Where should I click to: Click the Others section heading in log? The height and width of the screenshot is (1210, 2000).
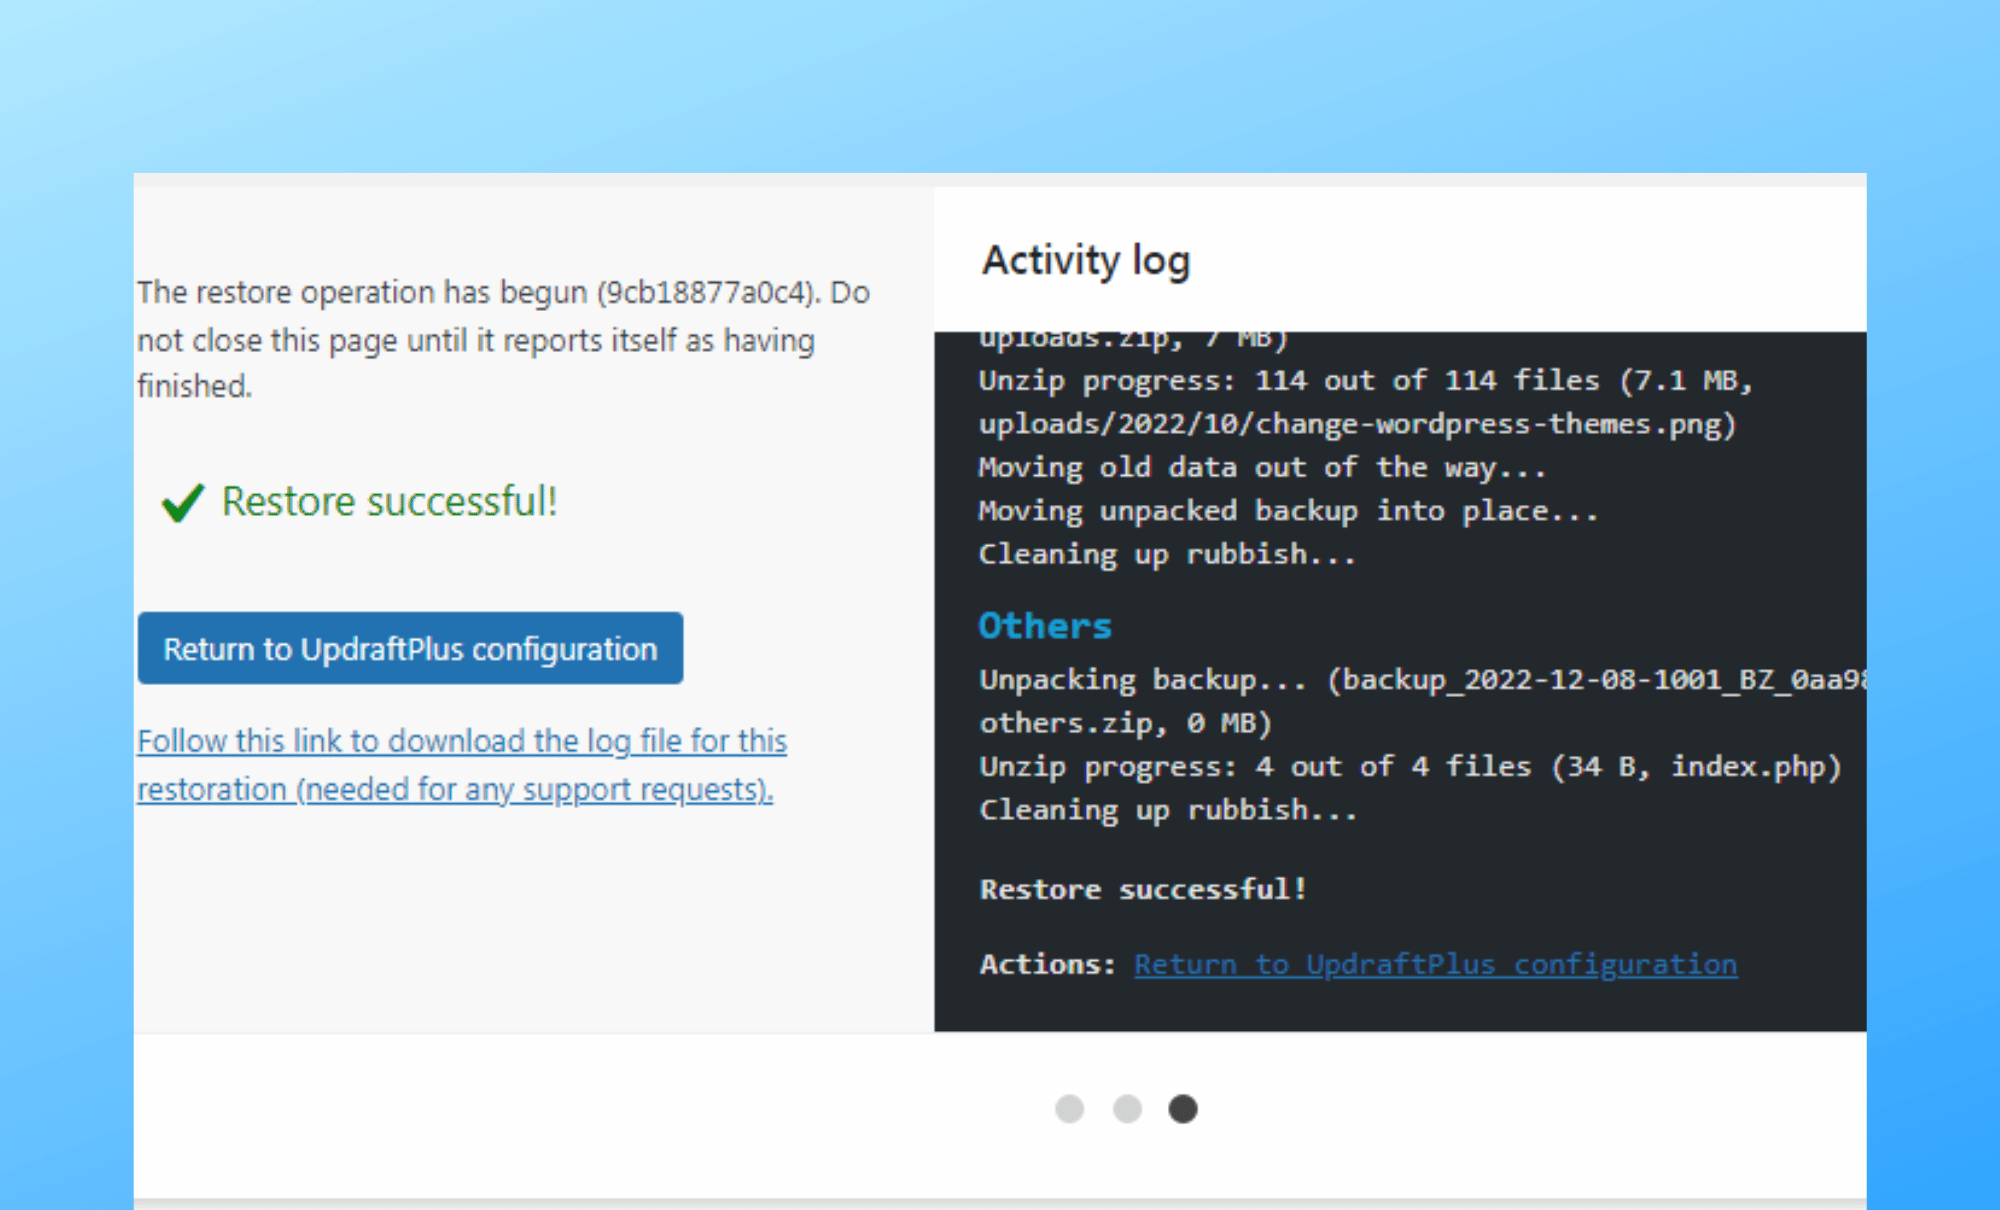point(1045,626)
